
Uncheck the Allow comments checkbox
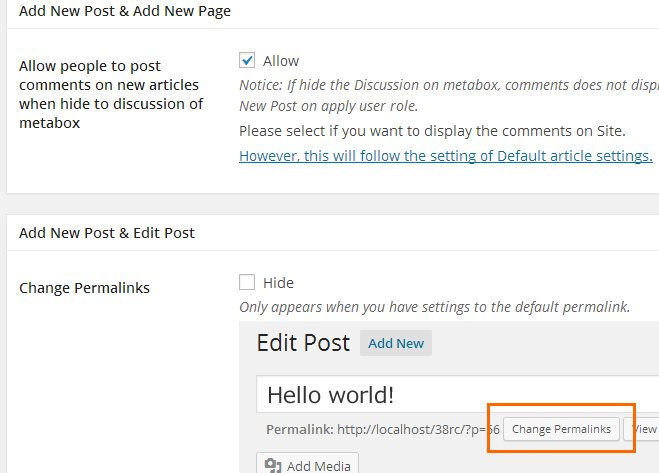[x=247, y=60]
